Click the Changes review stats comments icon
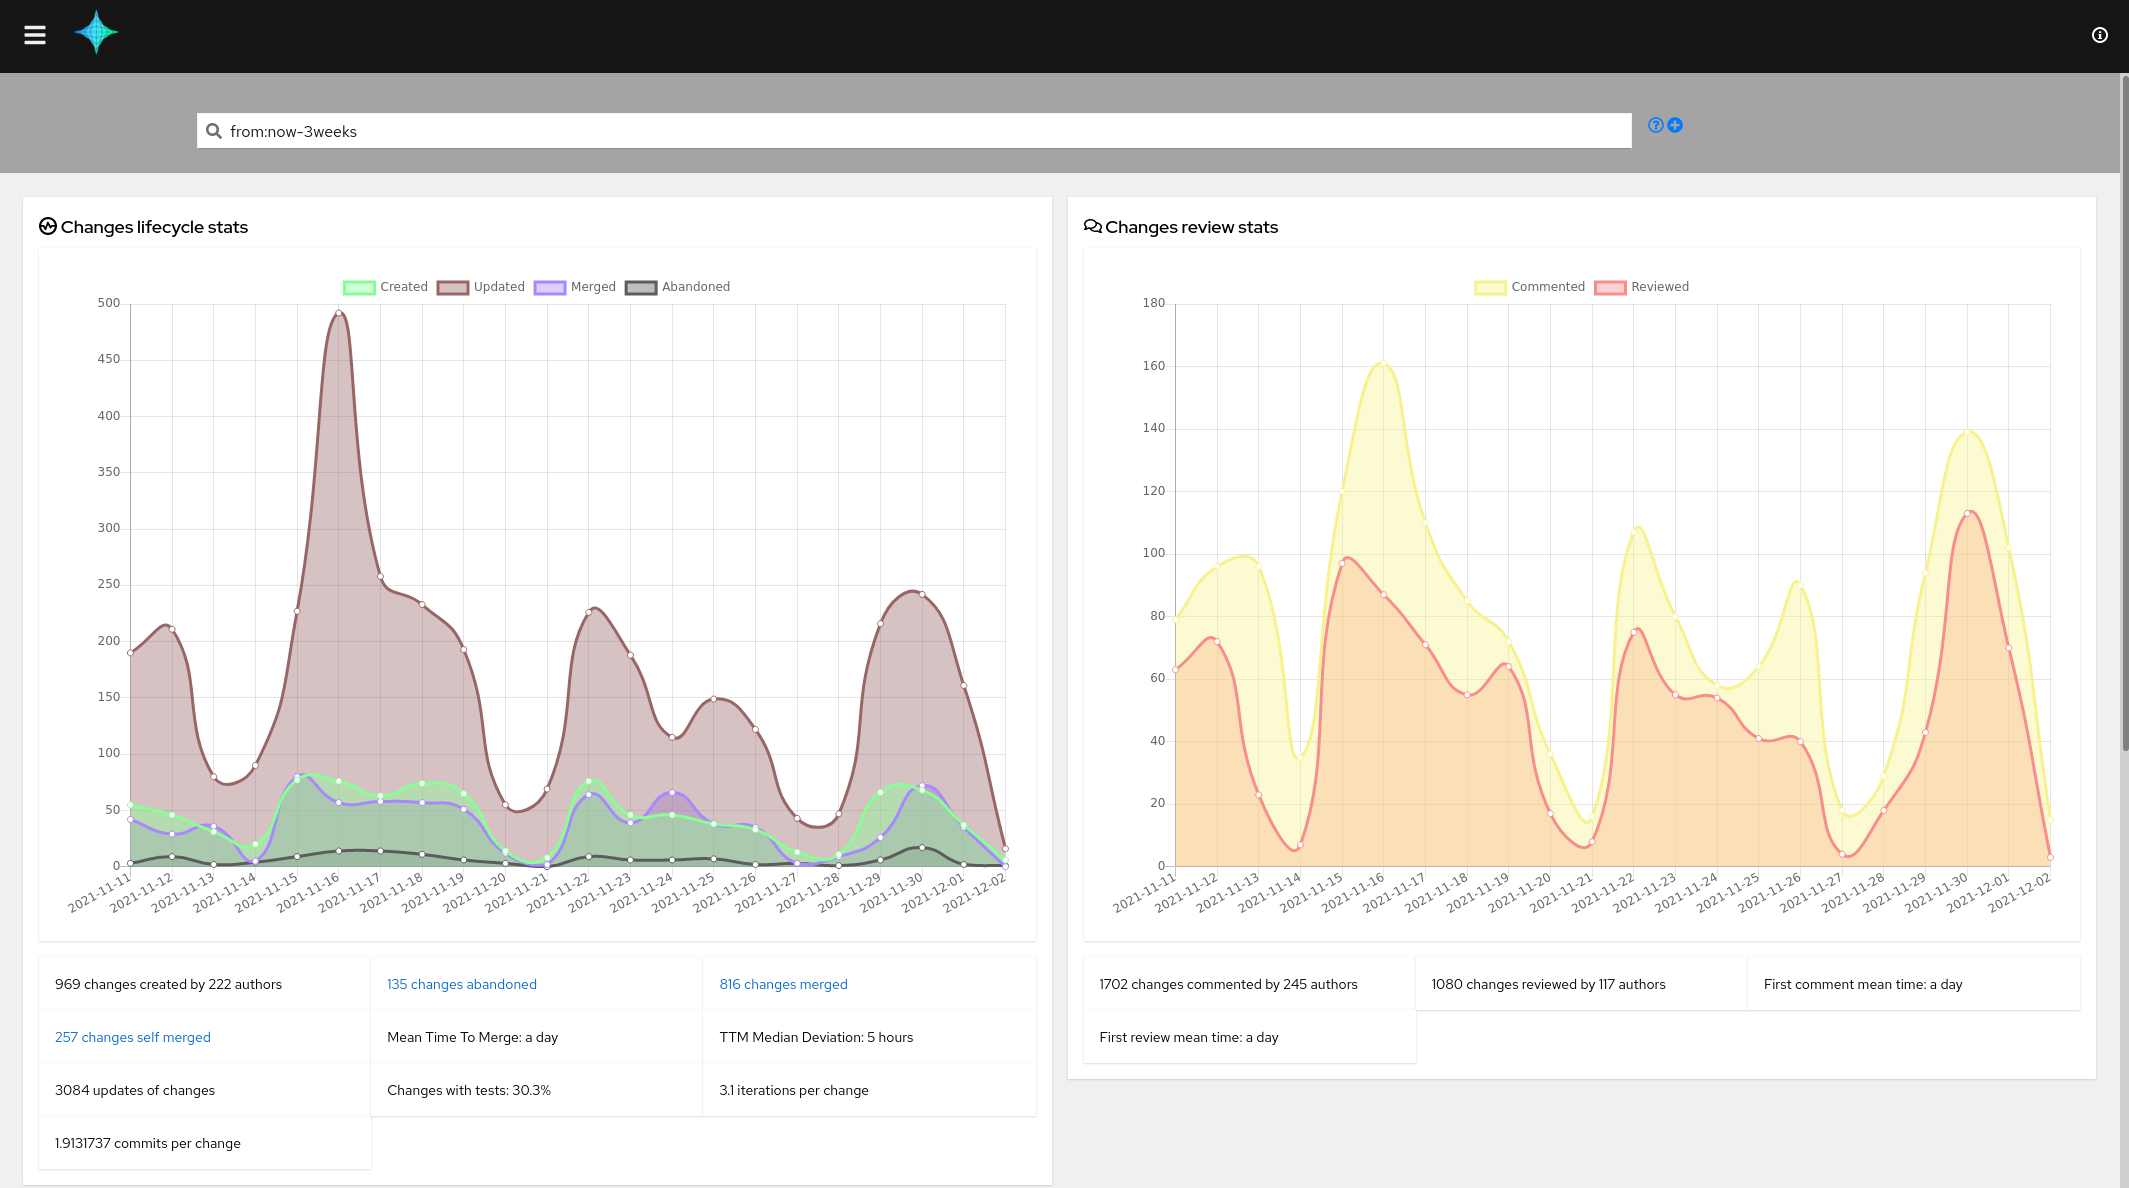The height and width of the screenshot is (1188, 2129). 1092,227
